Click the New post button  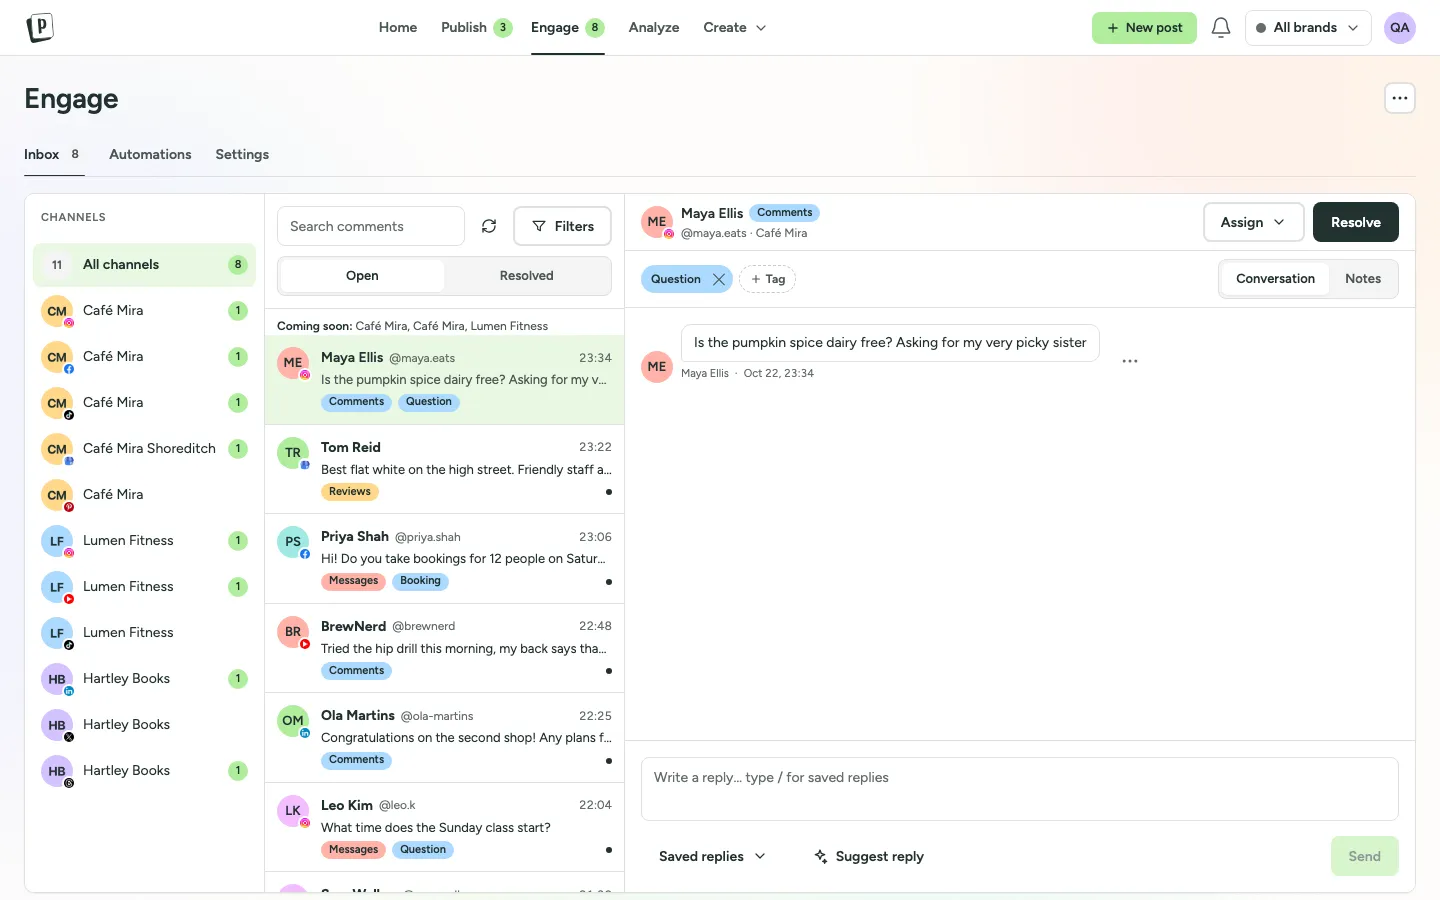point(1144,28)
